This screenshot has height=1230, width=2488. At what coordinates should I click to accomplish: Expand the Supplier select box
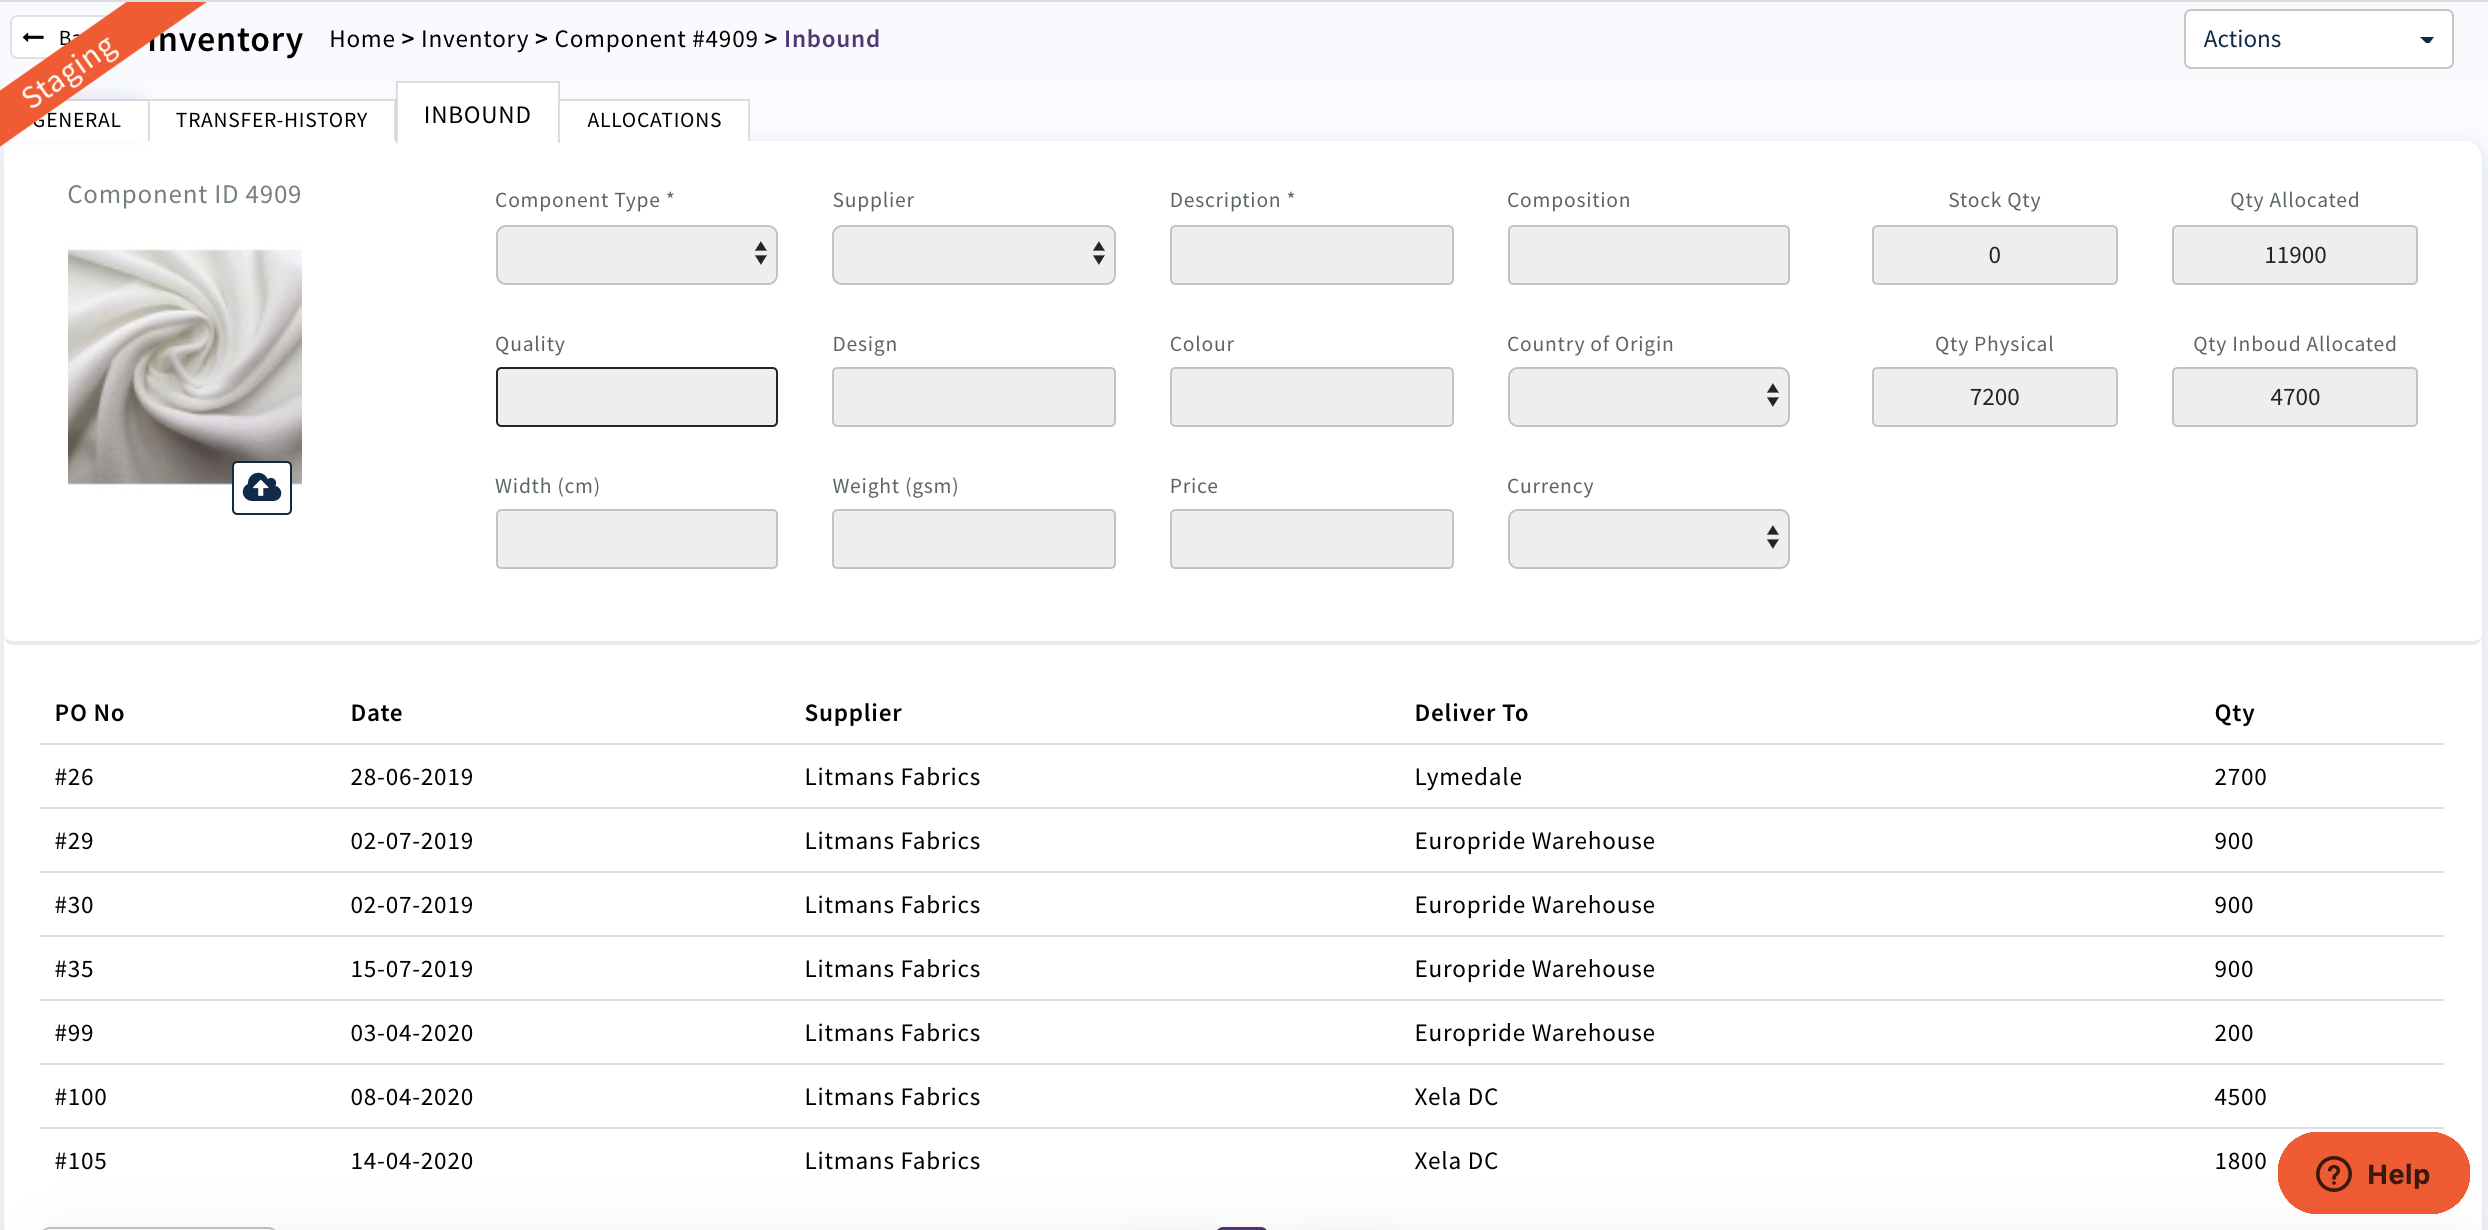click(973, 255)
